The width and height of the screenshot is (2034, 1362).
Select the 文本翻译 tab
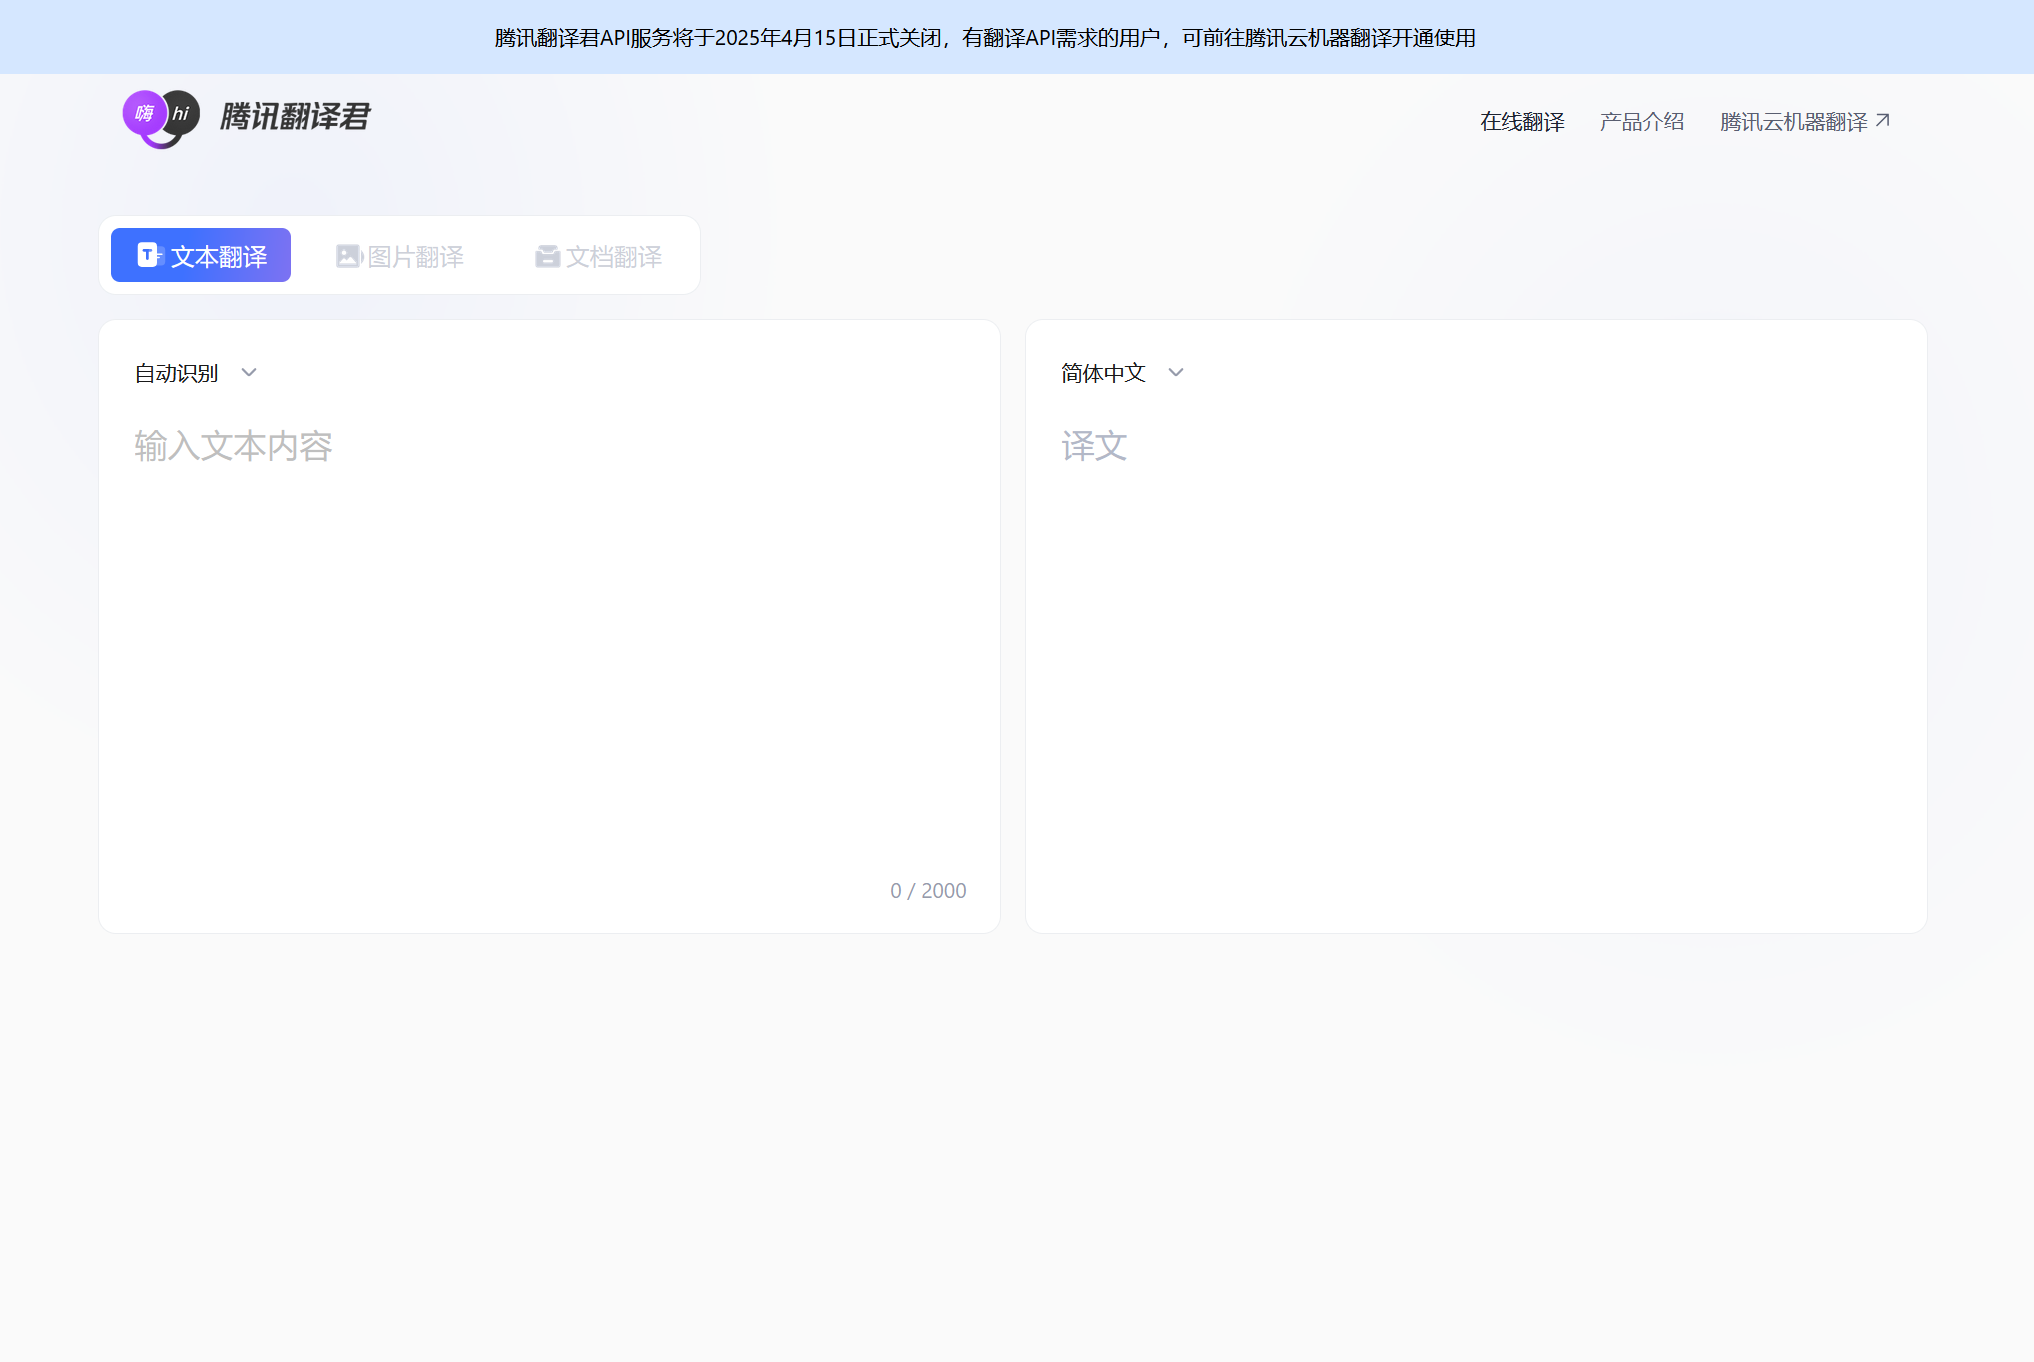pos(200,255)
